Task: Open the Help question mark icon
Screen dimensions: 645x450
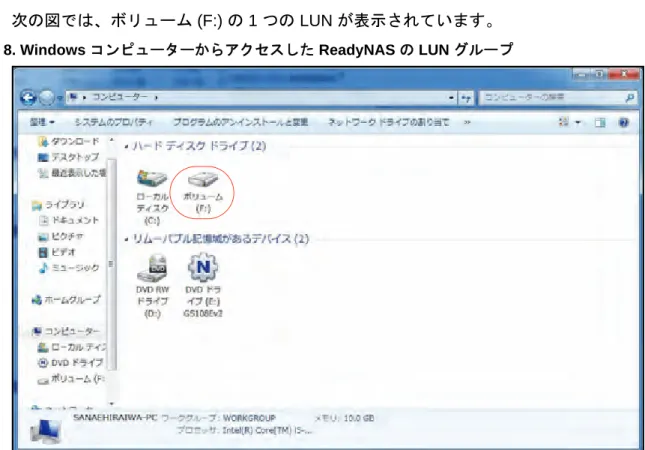Action: (x=624, y=123)
